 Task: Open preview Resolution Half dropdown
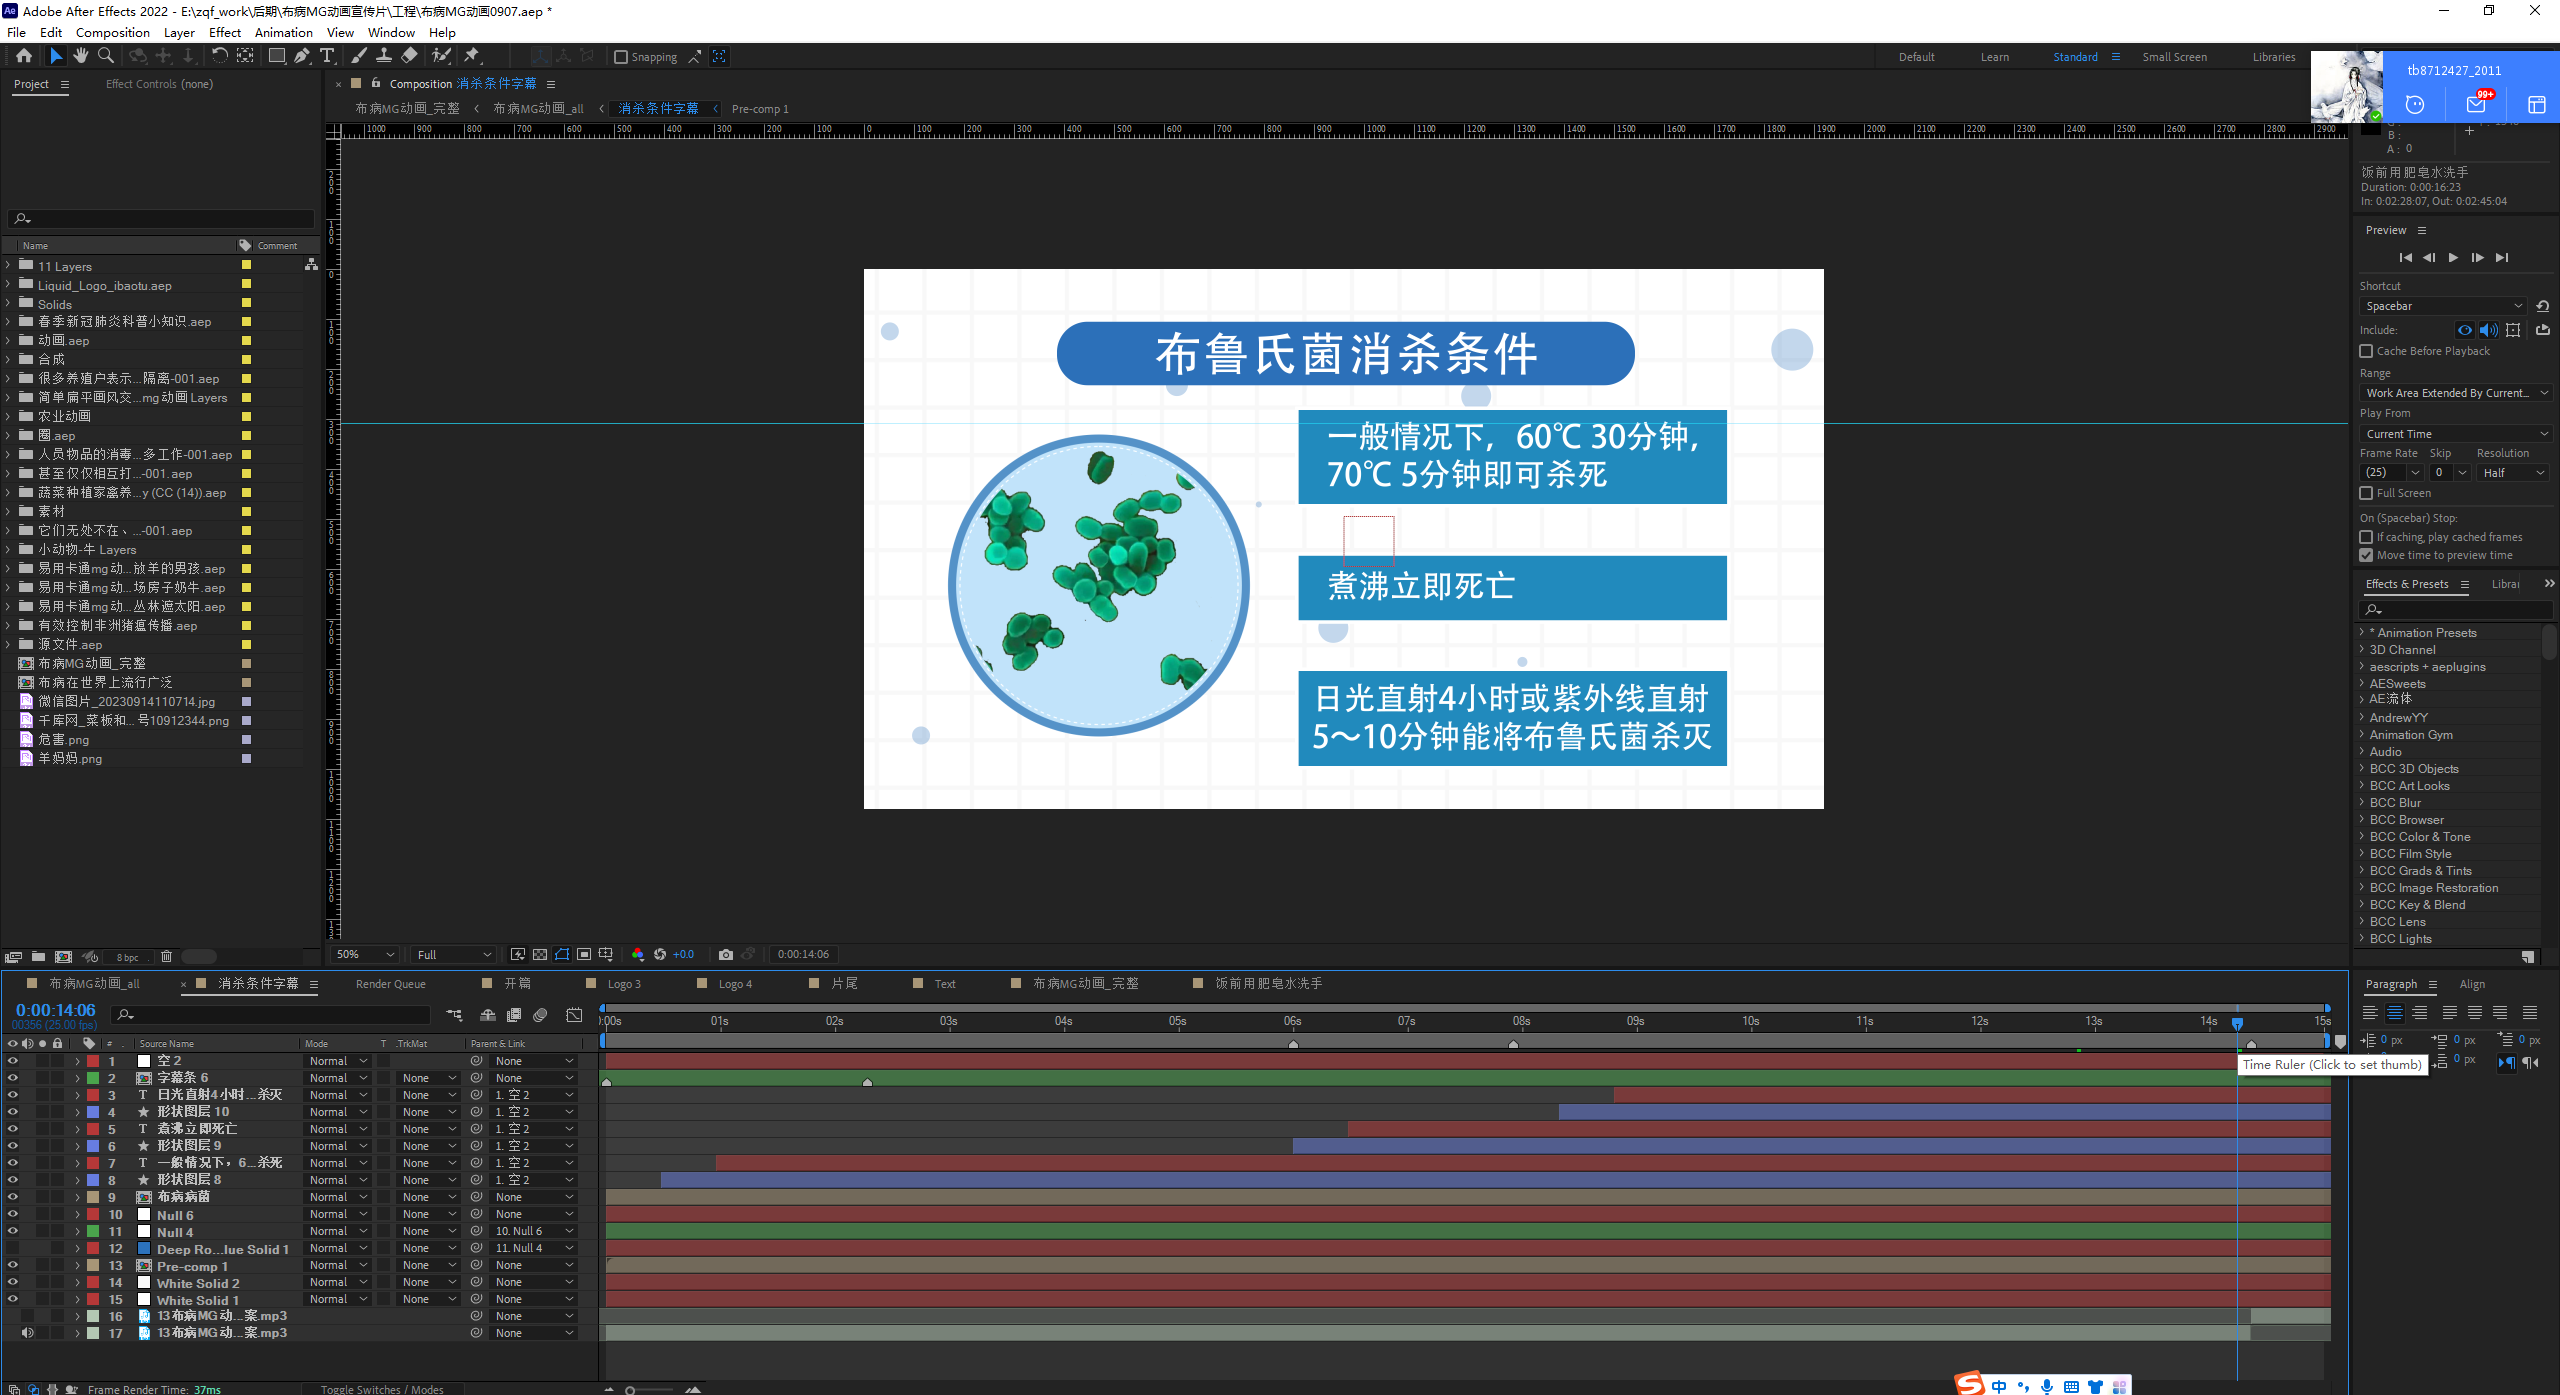click(x=2513, y=473)
